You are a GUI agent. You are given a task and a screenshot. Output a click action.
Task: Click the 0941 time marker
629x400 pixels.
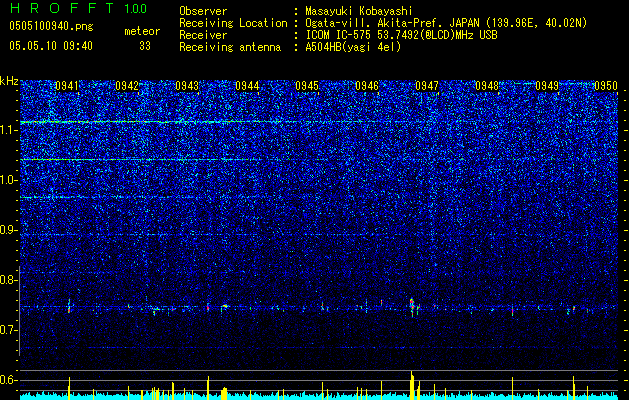[x=67, y=86]
